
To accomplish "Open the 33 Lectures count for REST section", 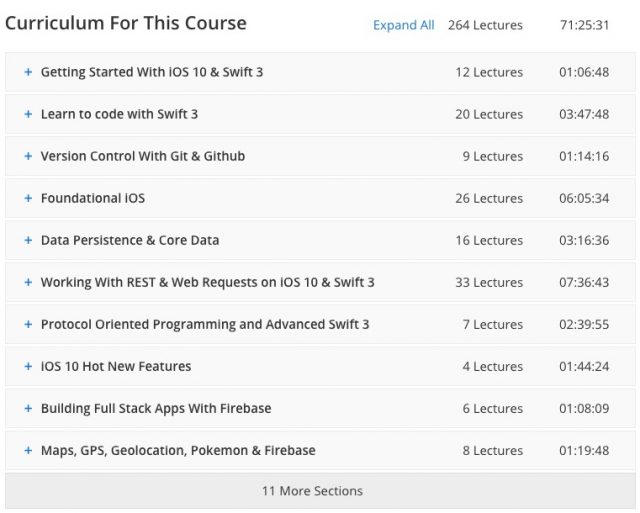I will tap(489, 282).
